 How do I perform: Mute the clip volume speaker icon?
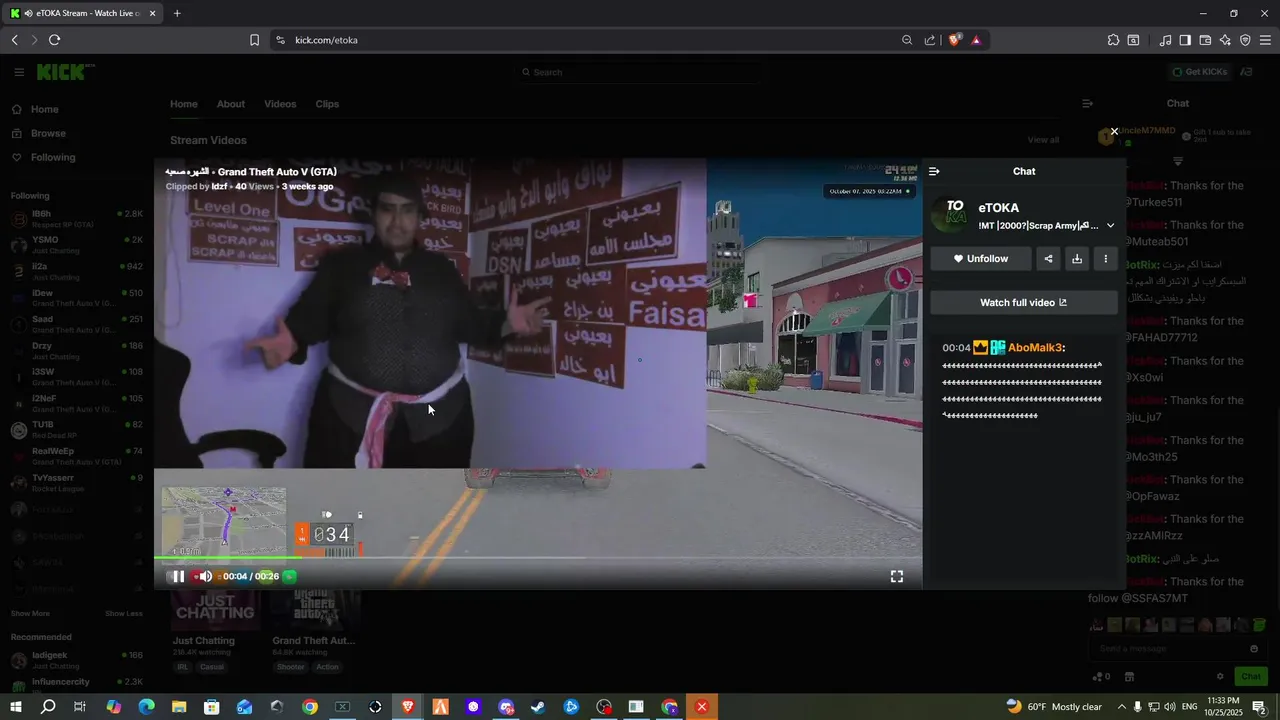tap(204, 576)
